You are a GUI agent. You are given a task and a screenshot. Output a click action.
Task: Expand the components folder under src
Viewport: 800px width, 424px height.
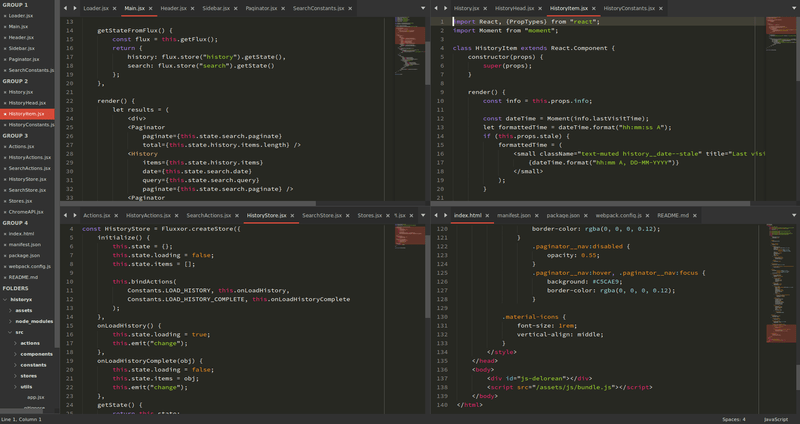point(16,354)
